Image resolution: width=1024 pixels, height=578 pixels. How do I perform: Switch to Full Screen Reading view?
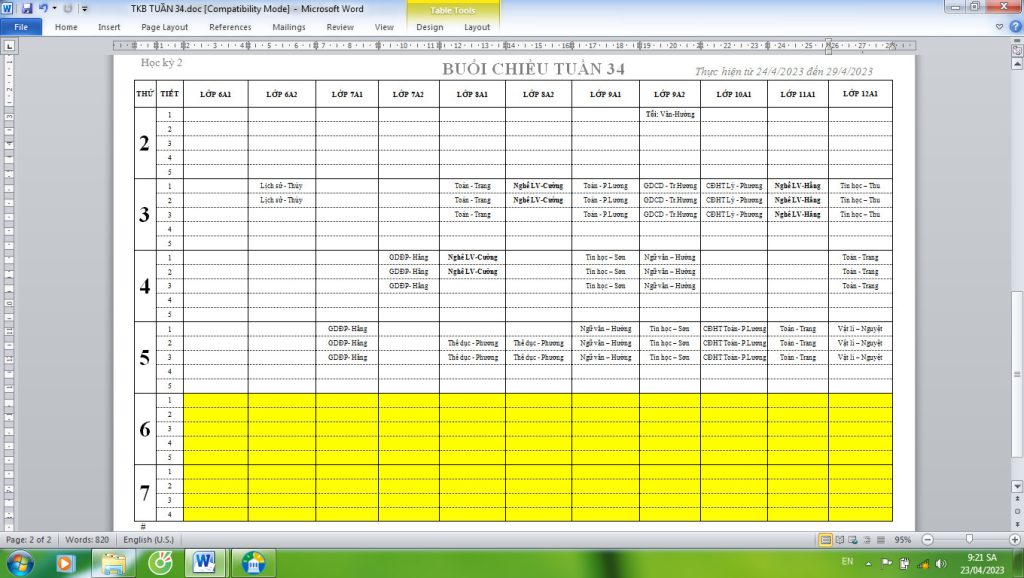(840, 540)
